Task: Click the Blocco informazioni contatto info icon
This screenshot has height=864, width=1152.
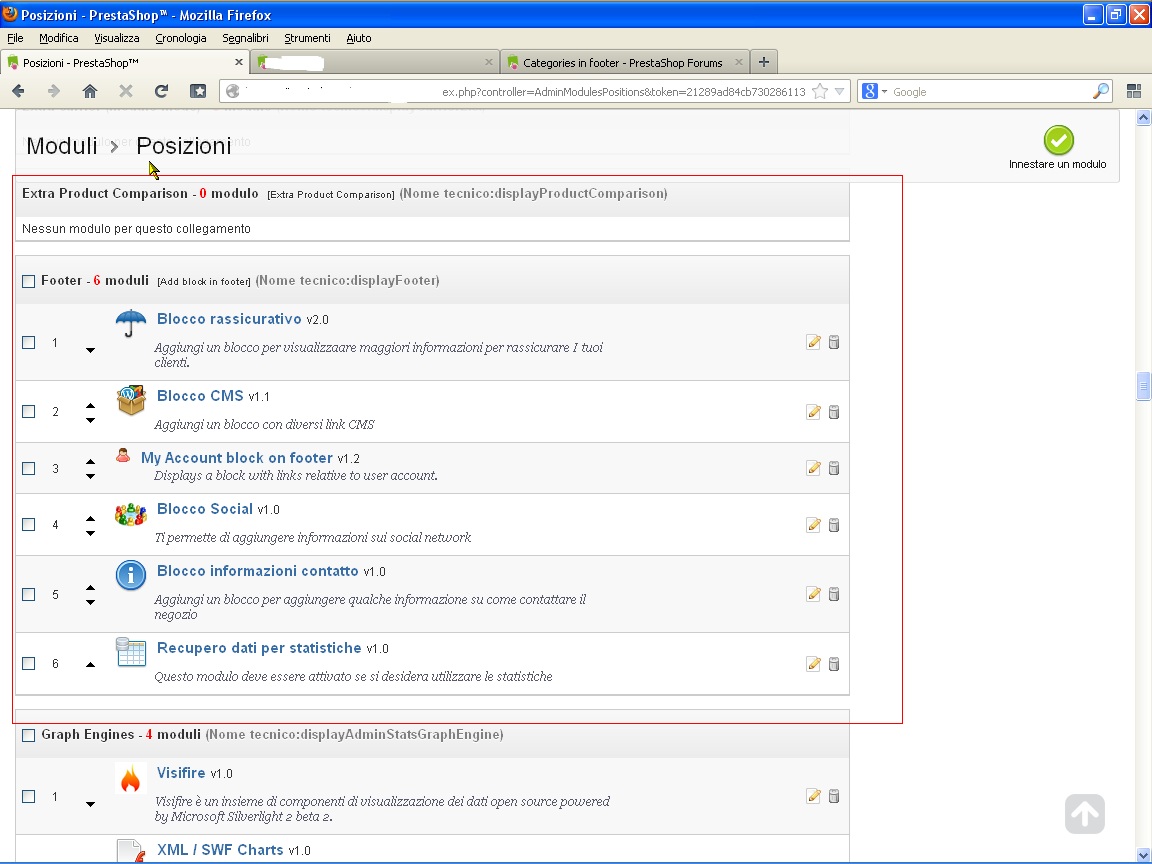Action: click(131, 575)
